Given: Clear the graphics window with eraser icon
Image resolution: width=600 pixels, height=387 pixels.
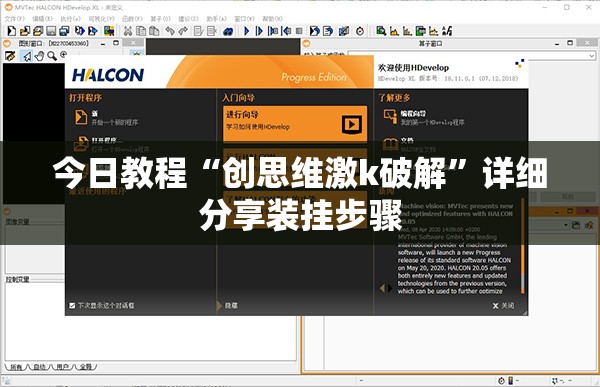Looking at the screenshot, I should [x=10, y=56].
